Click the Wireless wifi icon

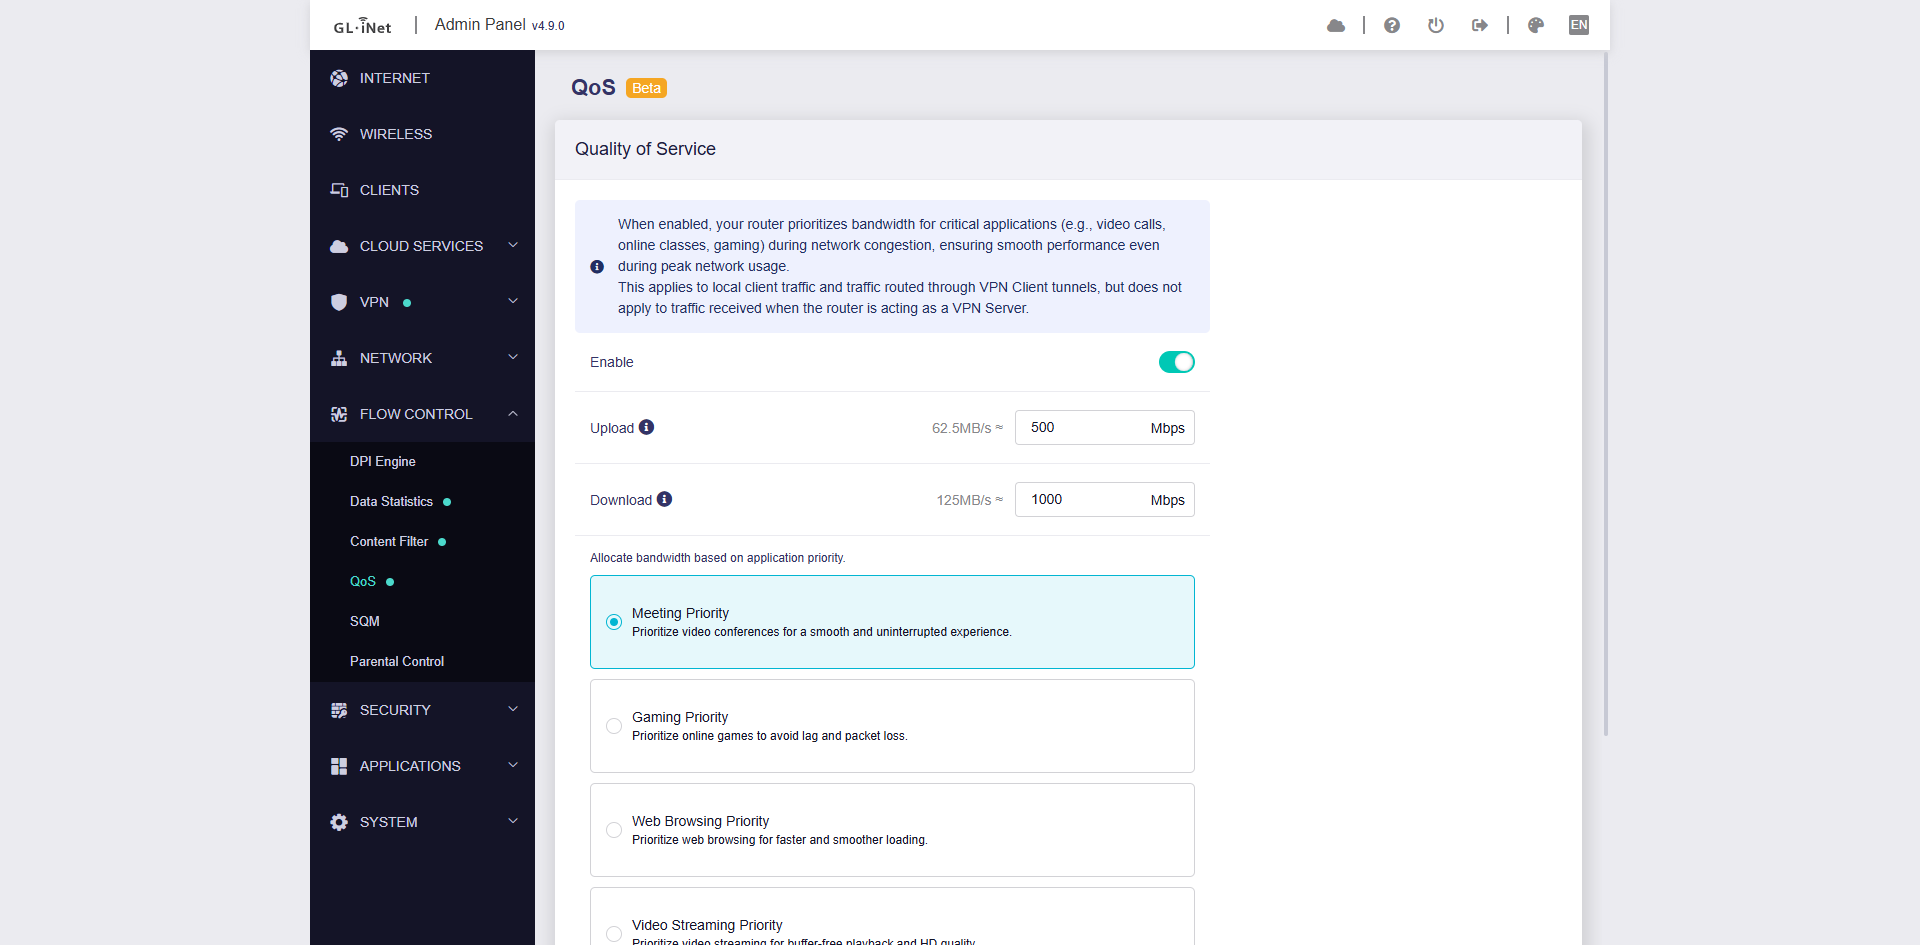click(x=339, y=134)
